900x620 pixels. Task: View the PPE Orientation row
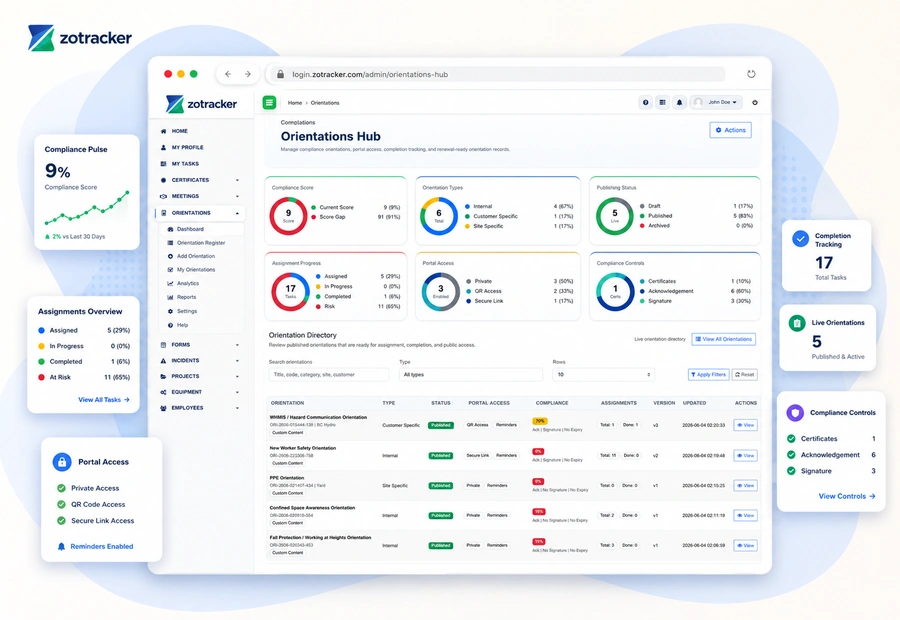pos(745,485)
